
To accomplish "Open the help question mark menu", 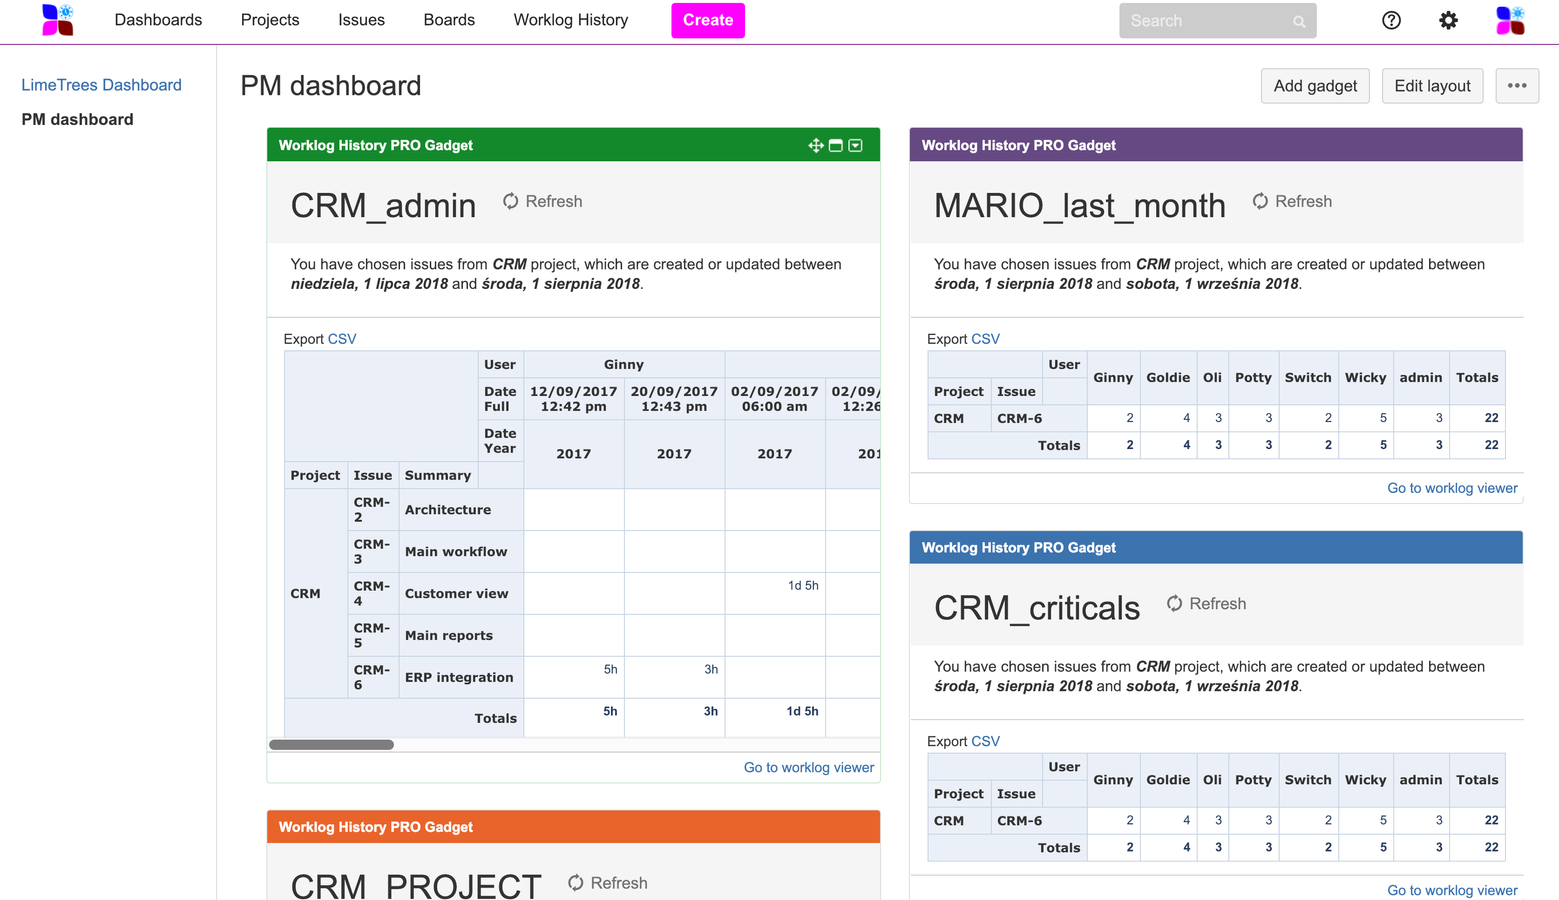I will tap(1391, 20).
